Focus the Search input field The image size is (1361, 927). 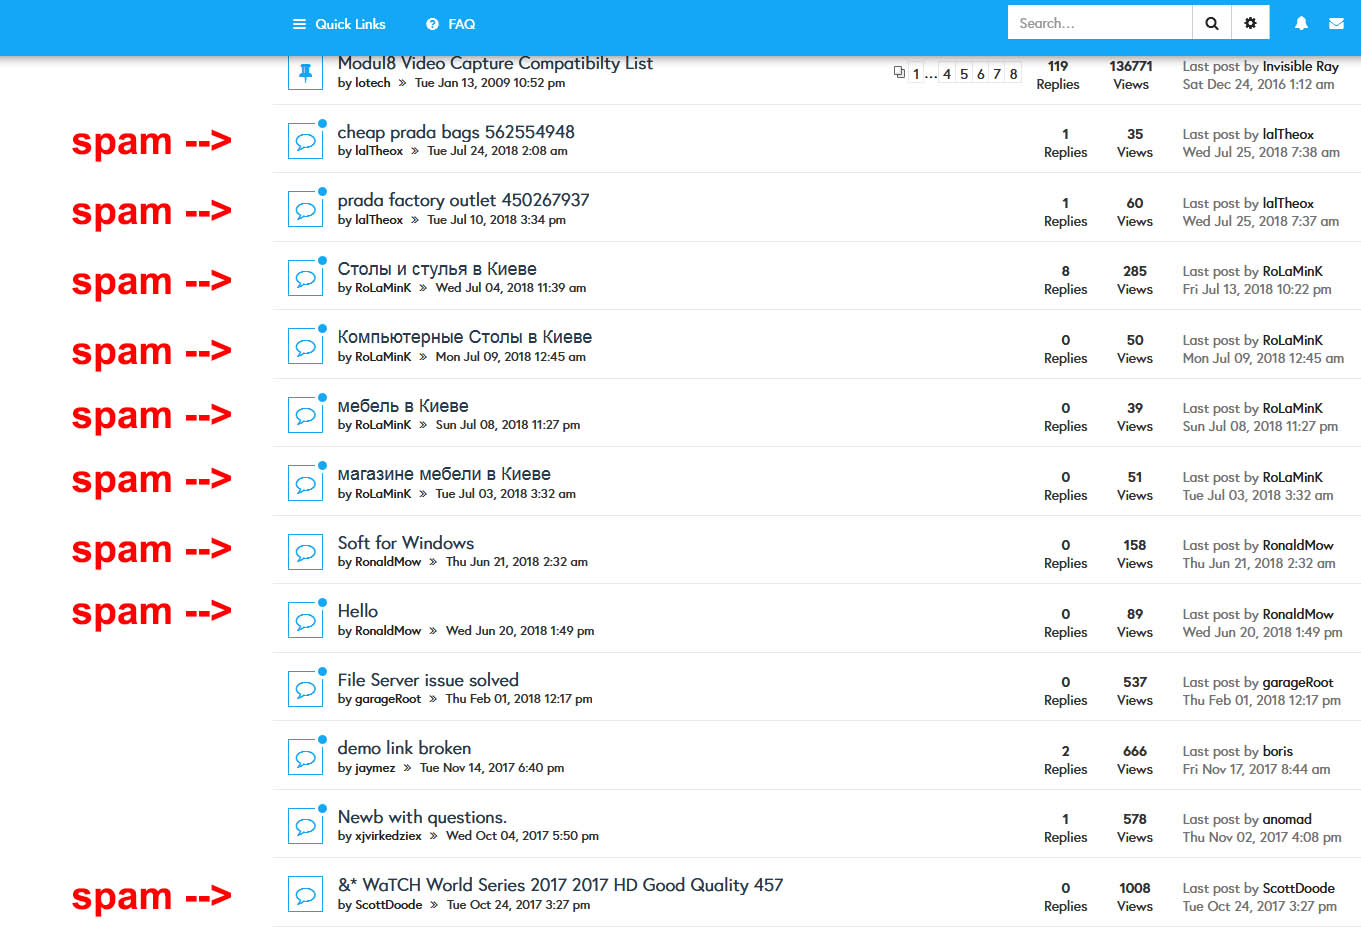(1100, 23)
